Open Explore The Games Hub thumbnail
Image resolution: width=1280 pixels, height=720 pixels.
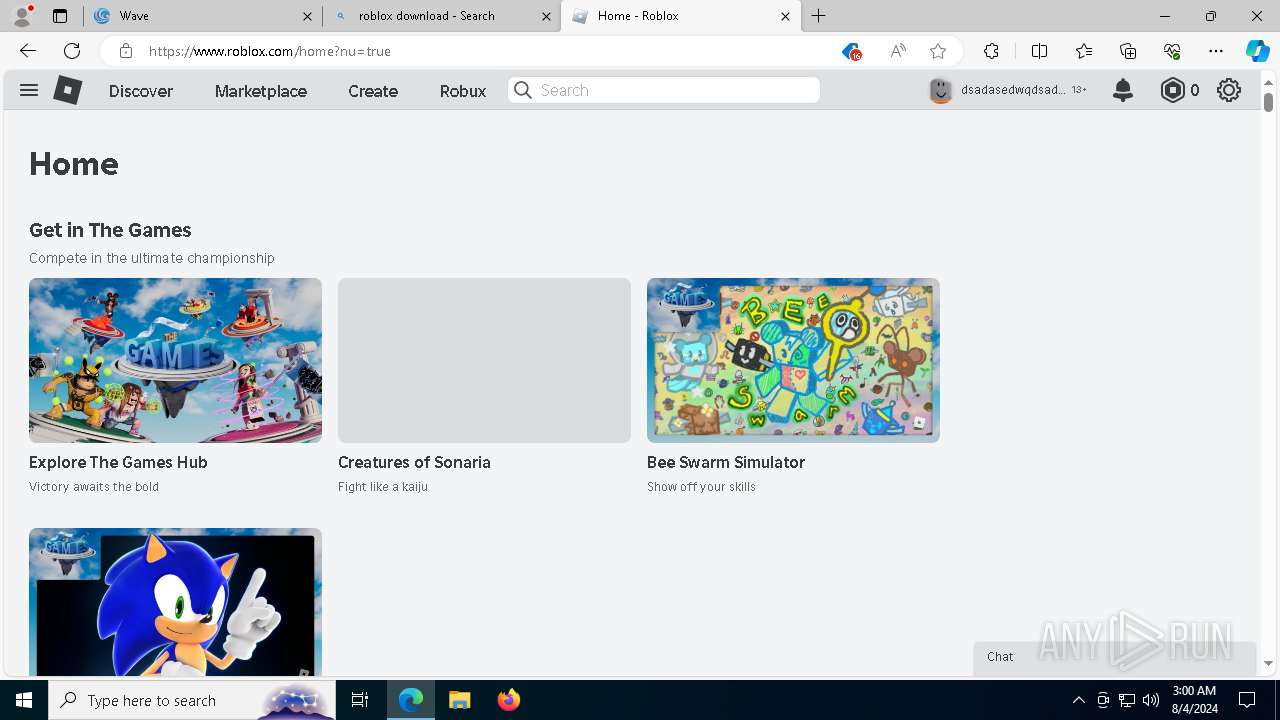point(175,360)
